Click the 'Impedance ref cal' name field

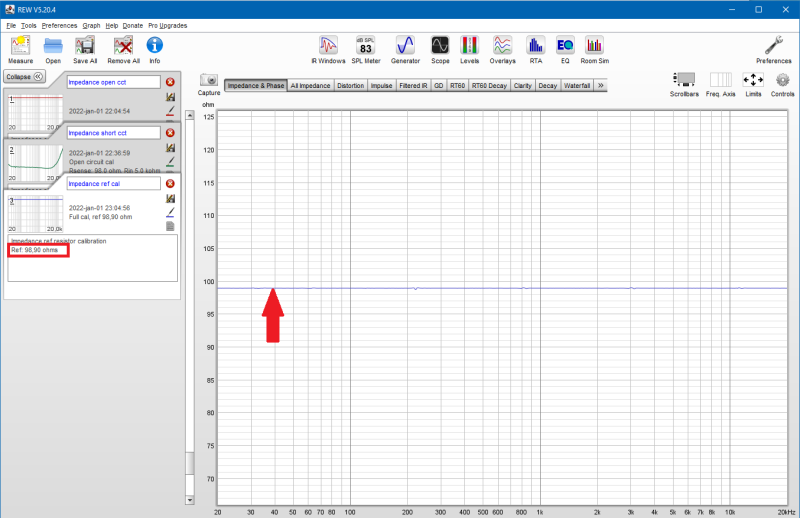click(113, 183)
